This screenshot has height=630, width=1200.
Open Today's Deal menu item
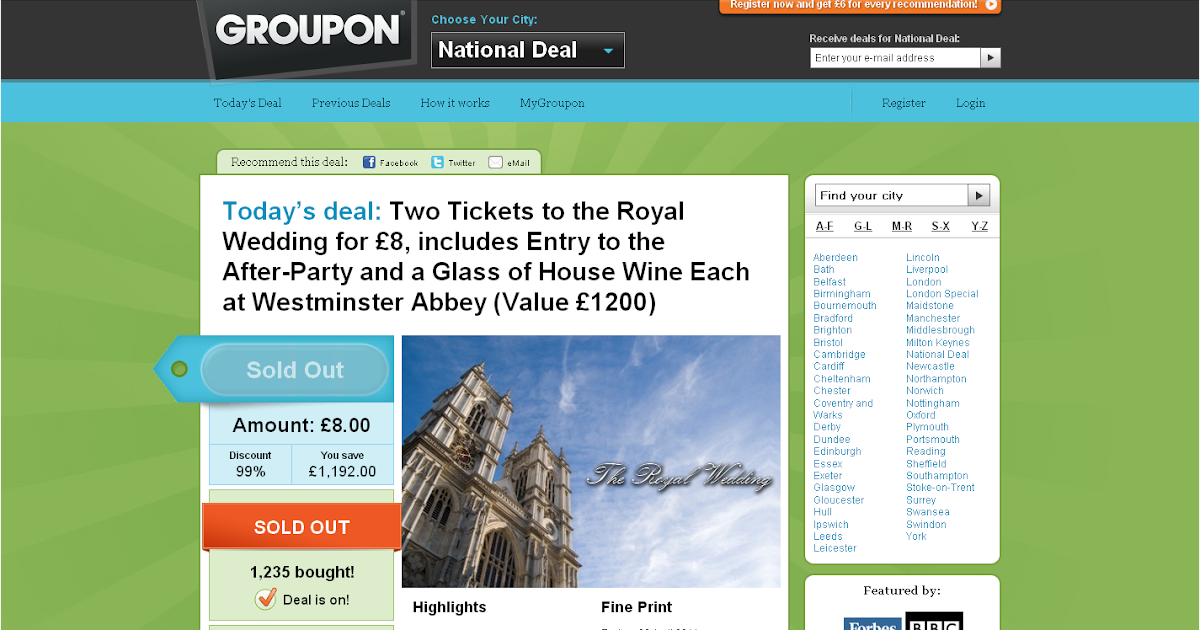247,103
